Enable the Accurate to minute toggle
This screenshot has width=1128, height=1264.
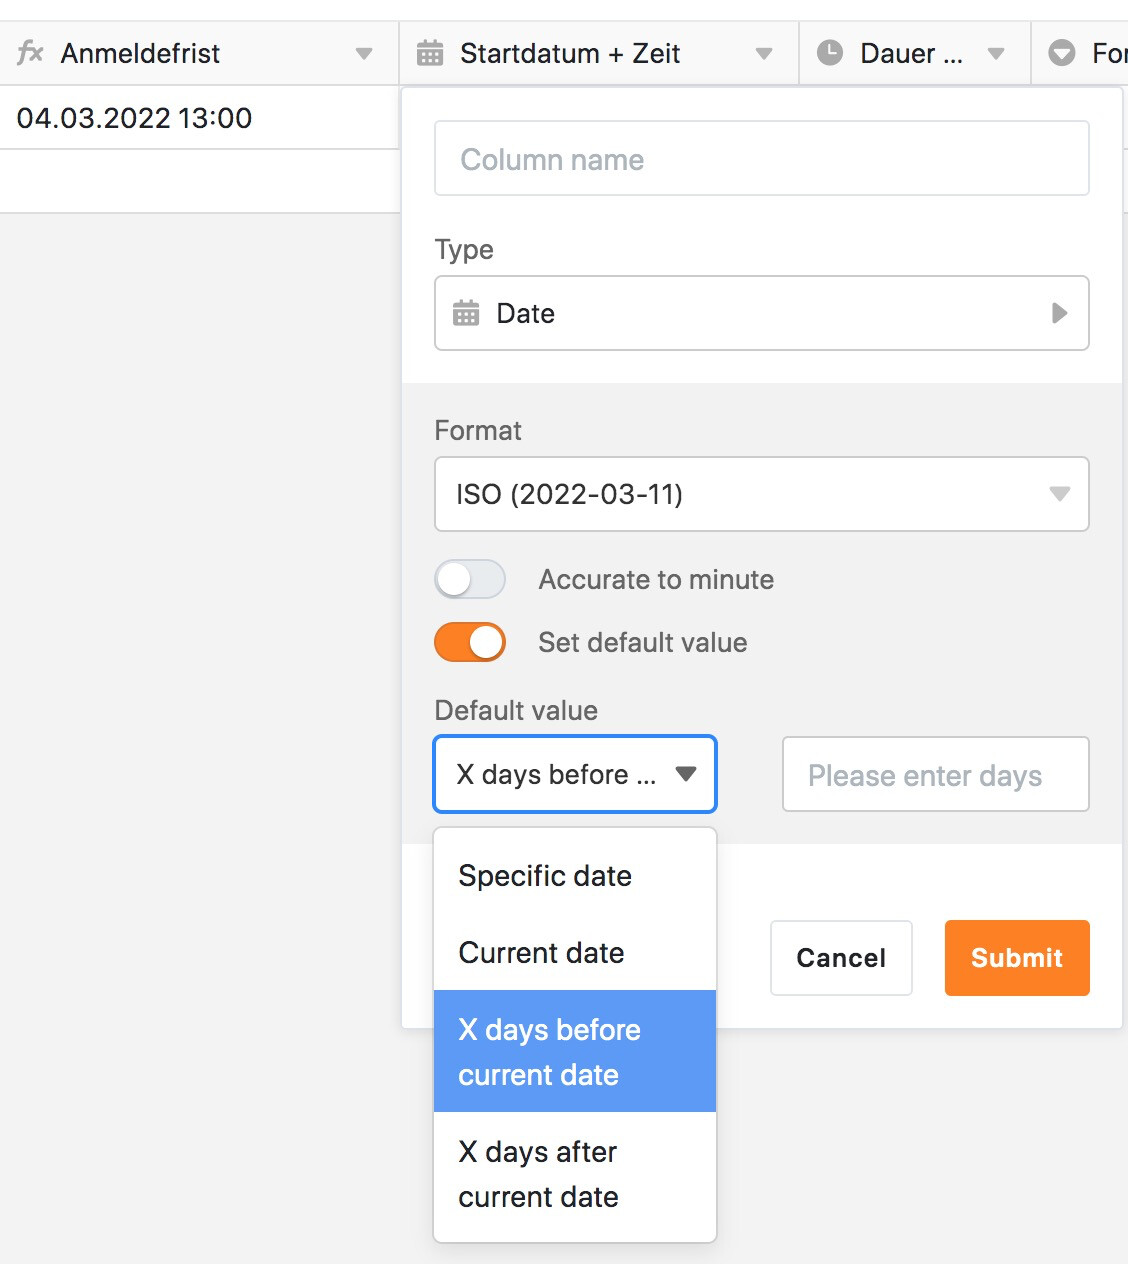pyautogui.click(x=470, y=579)
